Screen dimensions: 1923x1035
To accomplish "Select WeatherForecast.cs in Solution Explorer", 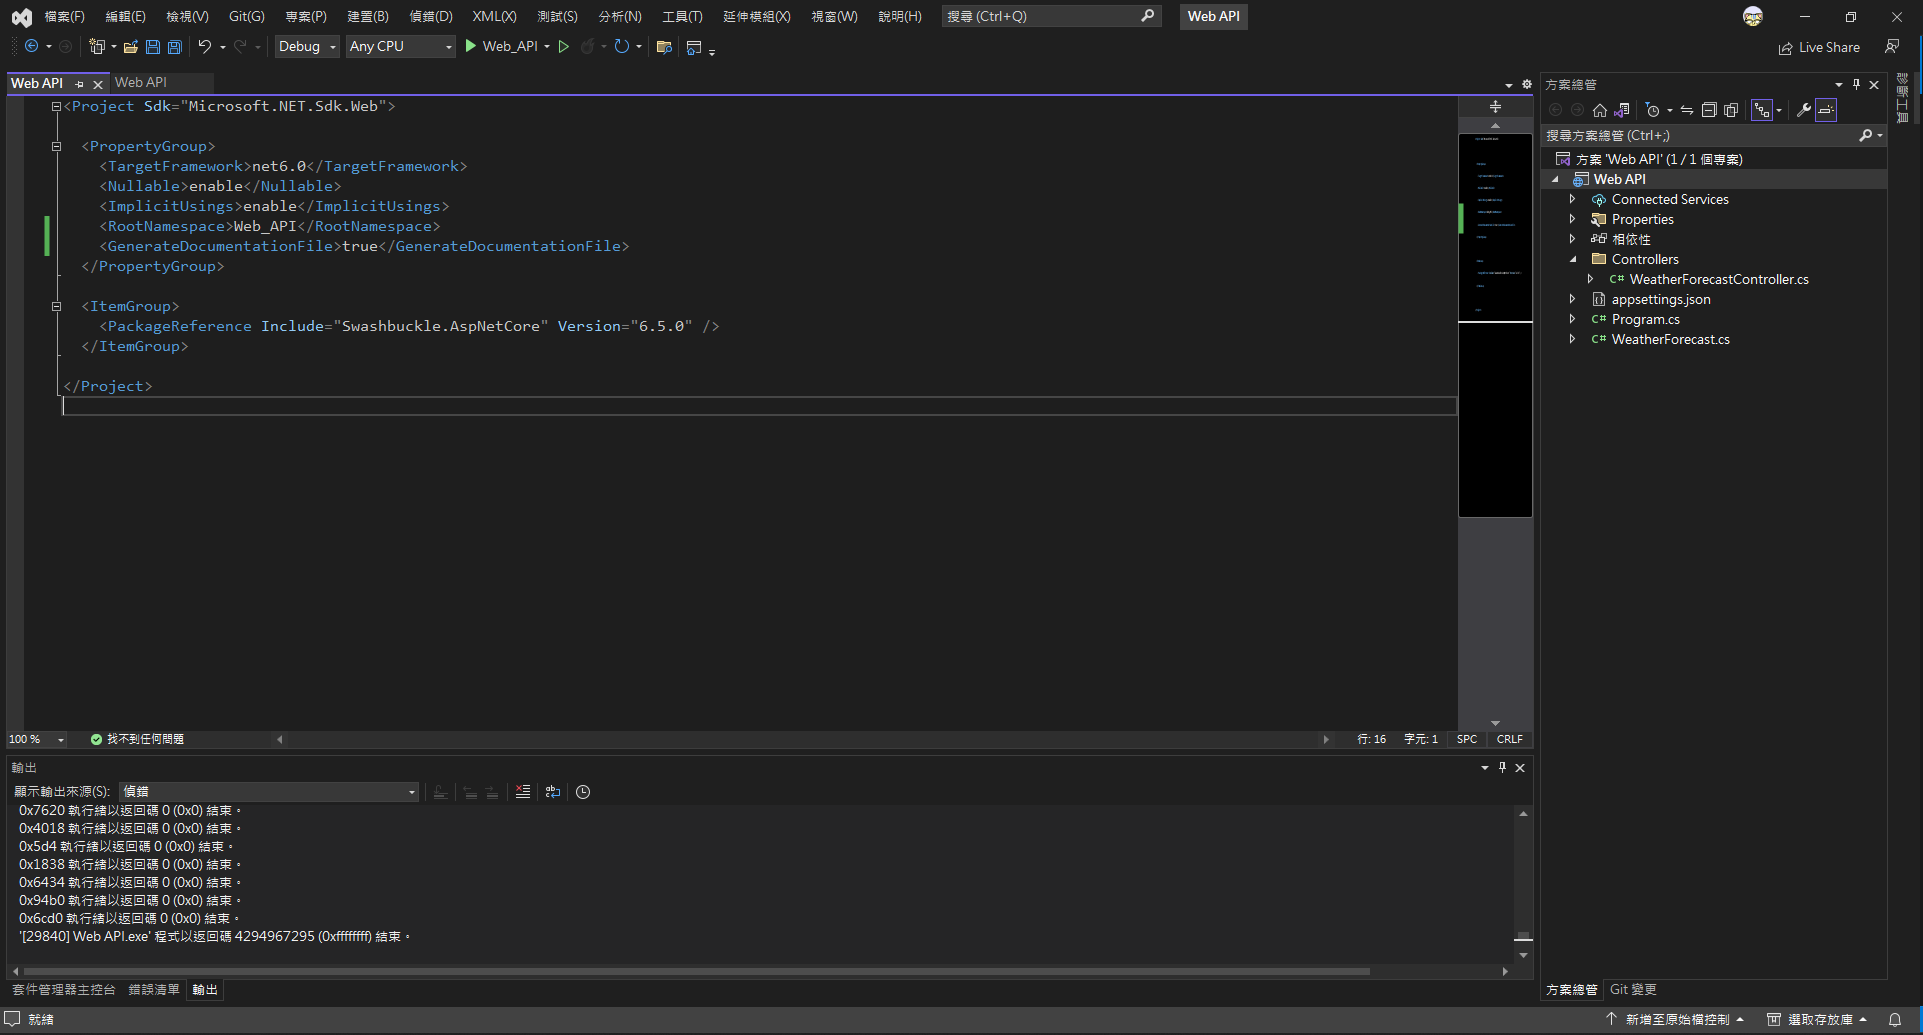I will coord(1670,339).
